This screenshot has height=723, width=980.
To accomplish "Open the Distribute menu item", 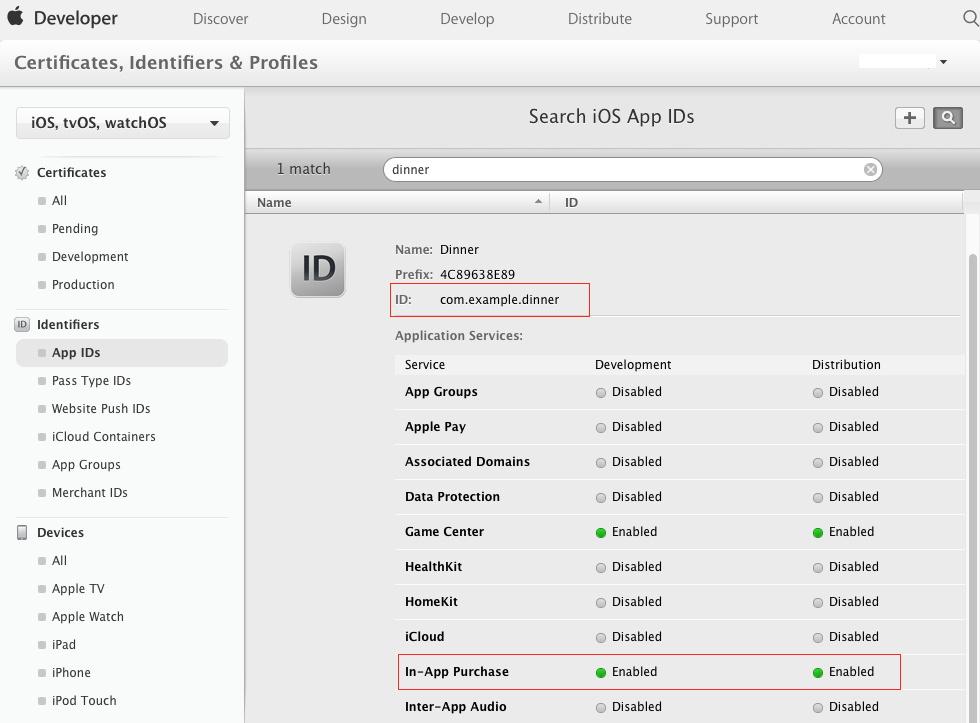I will point(599,19).
